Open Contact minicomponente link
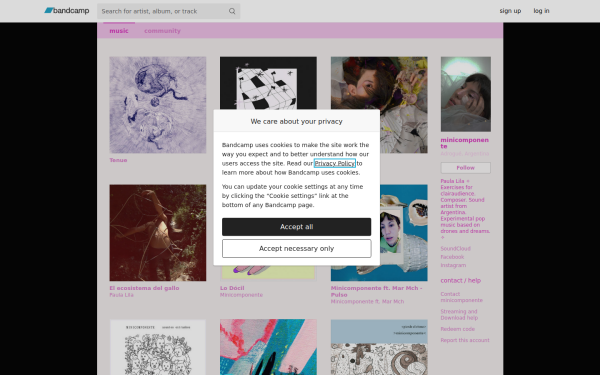 click(x=461, y=297)
